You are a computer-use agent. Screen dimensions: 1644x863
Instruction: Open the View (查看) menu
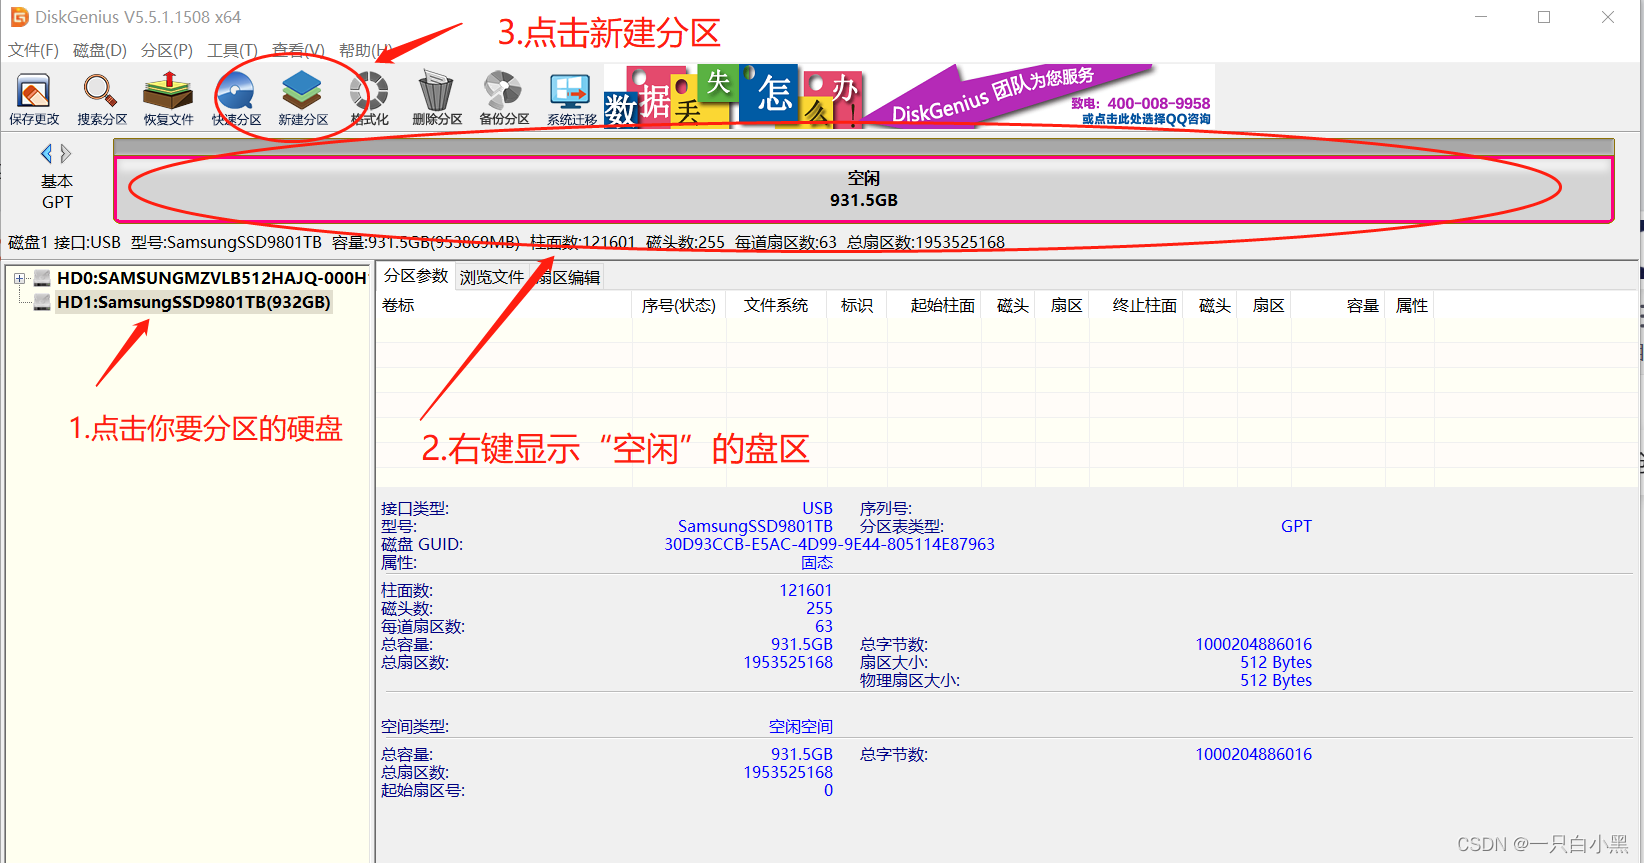coord(298,50)
